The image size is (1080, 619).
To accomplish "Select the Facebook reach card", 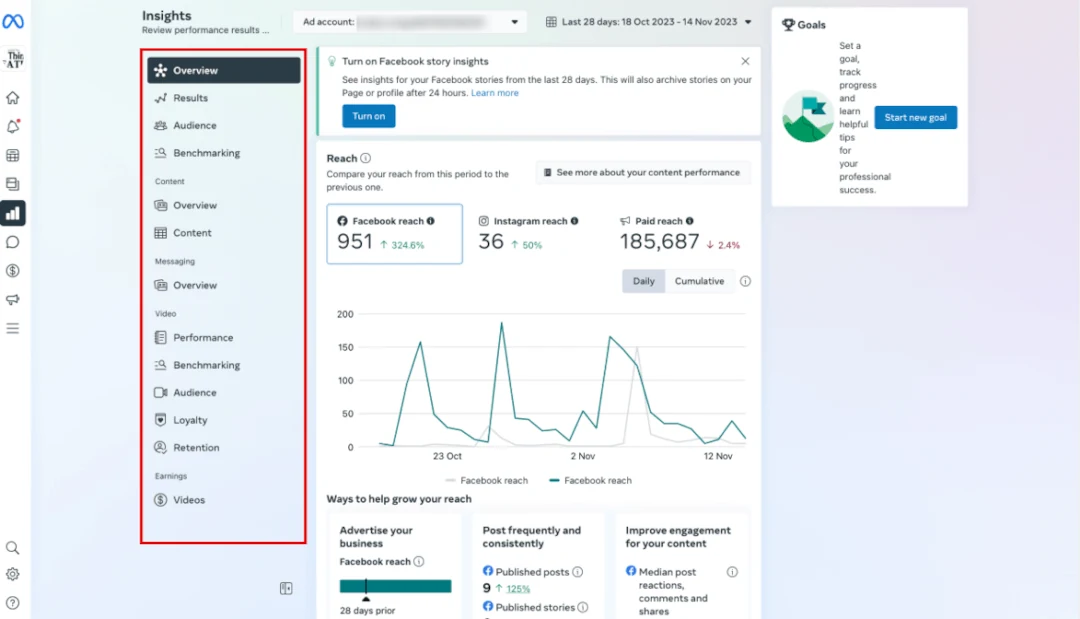I will click(395, 233).
